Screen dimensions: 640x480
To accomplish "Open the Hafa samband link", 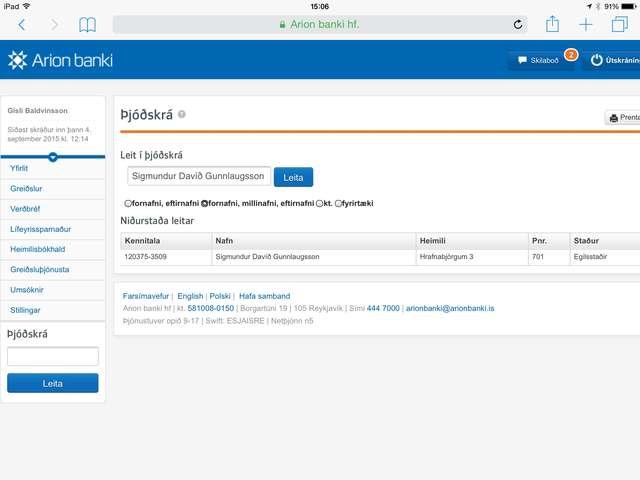I will pos(264,296).
